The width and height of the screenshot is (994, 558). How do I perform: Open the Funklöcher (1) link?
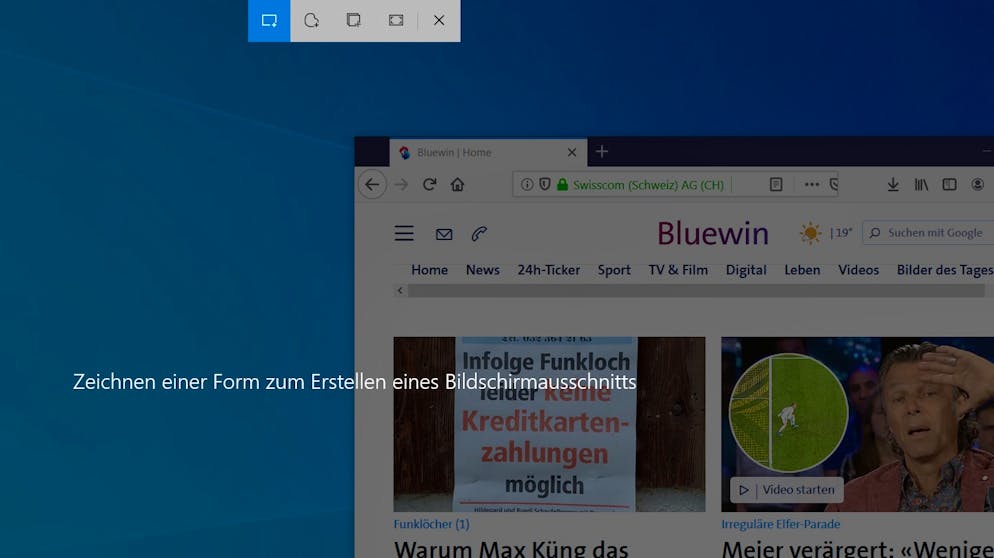pyautogui.click(x=431, y=524)
